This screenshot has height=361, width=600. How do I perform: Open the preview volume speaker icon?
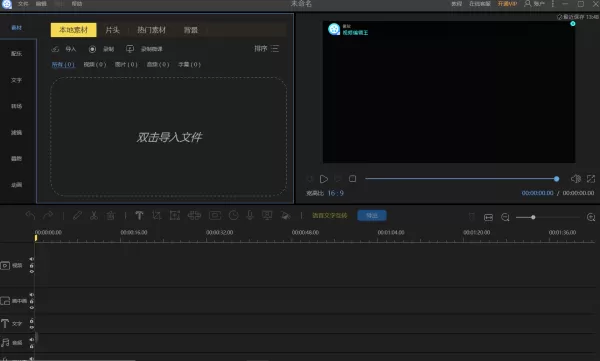point(576,179)
